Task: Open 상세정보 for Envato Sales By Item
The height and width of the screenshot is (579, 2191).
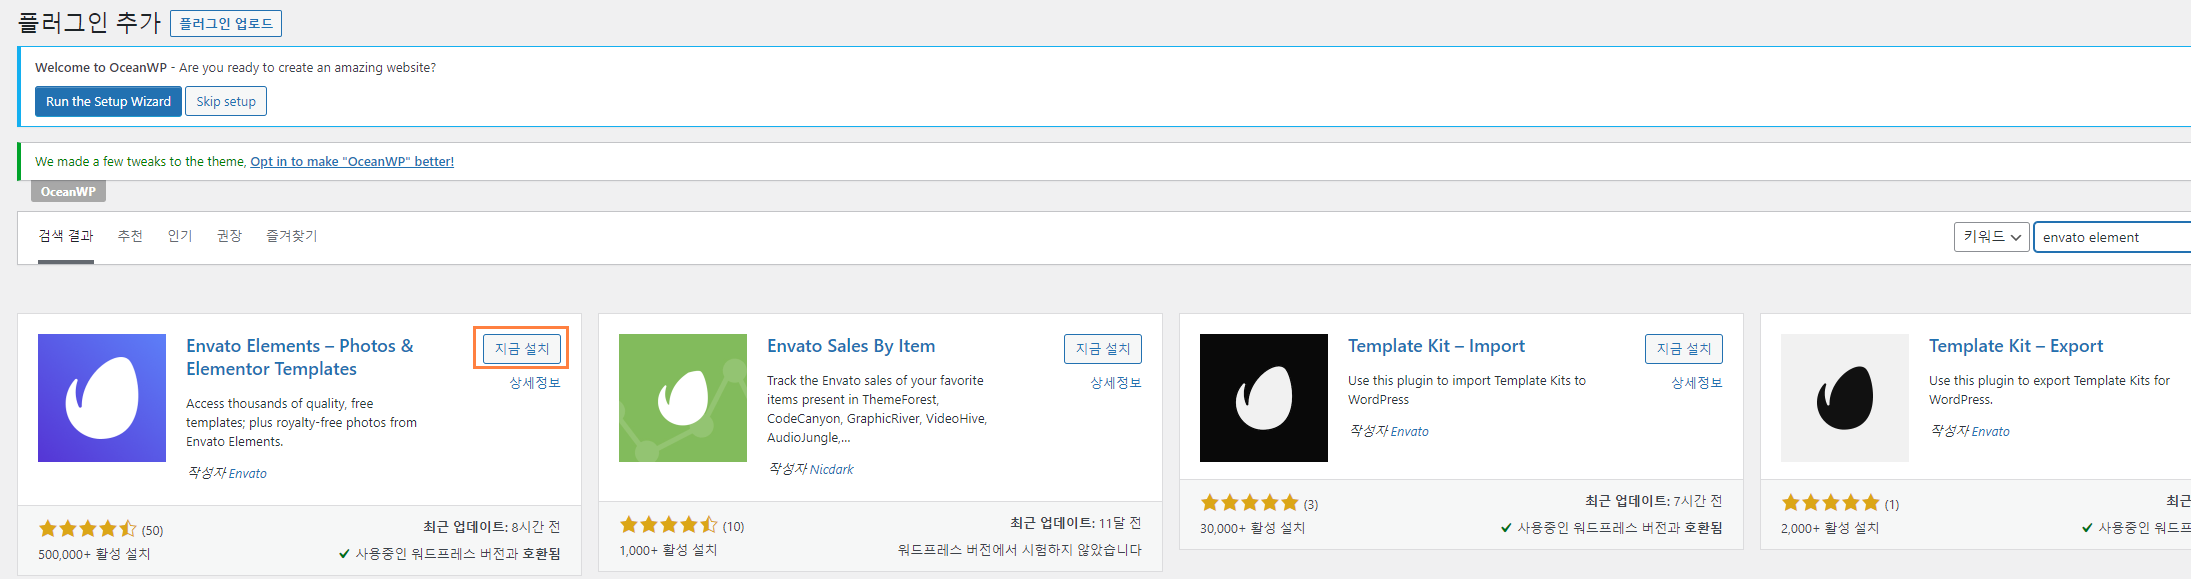Action: tap(1116, 383)
